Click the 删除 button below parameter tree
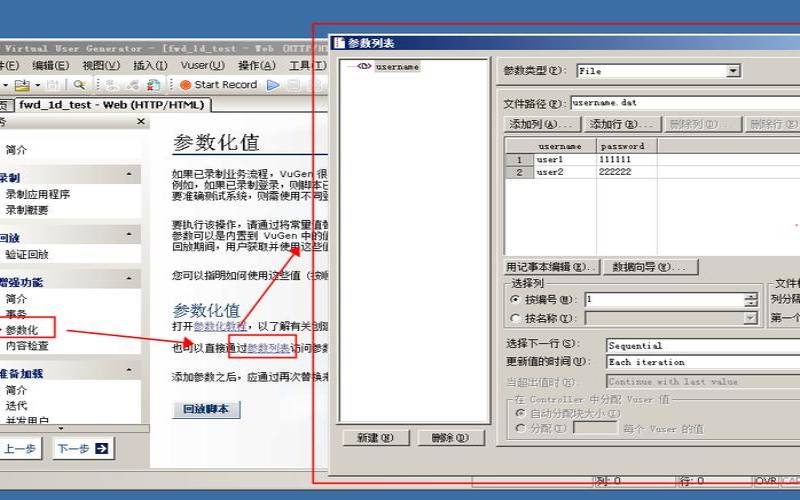This screenshot has height=500, width=800. tap(451, 438)
